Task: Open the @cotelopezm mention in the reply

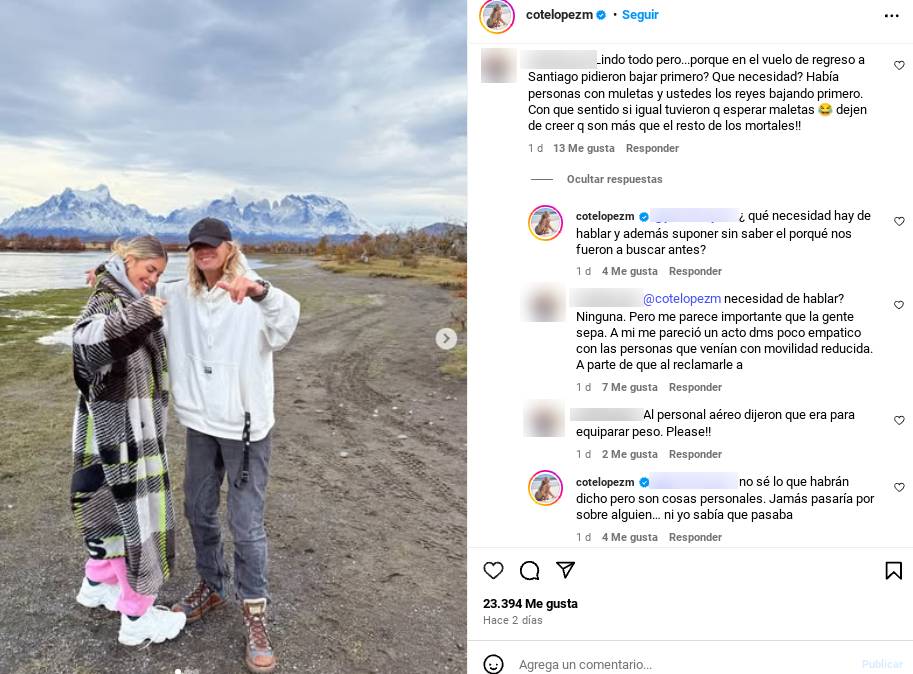Action: (x=682, y=299)
